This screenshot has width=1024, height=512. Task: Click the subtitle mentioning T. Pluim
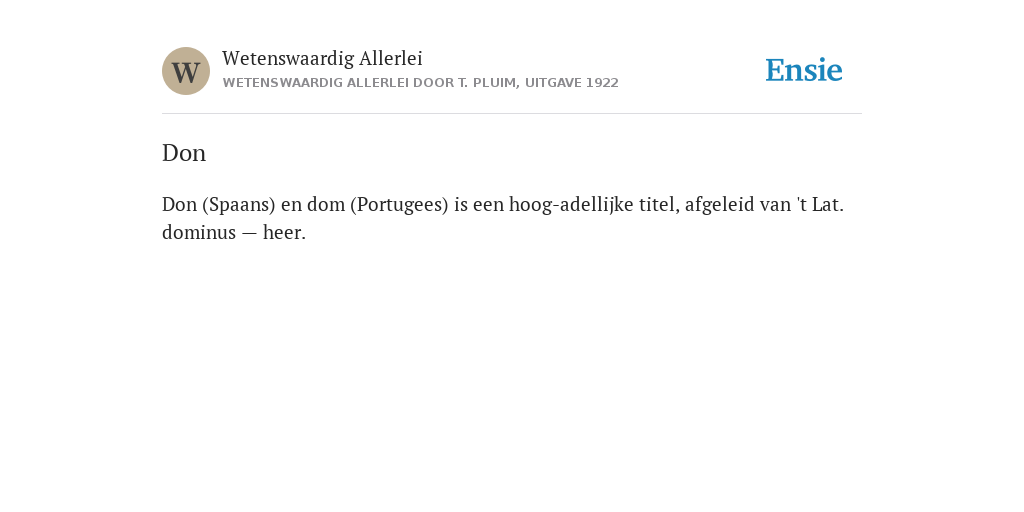(x=421, y=83)
